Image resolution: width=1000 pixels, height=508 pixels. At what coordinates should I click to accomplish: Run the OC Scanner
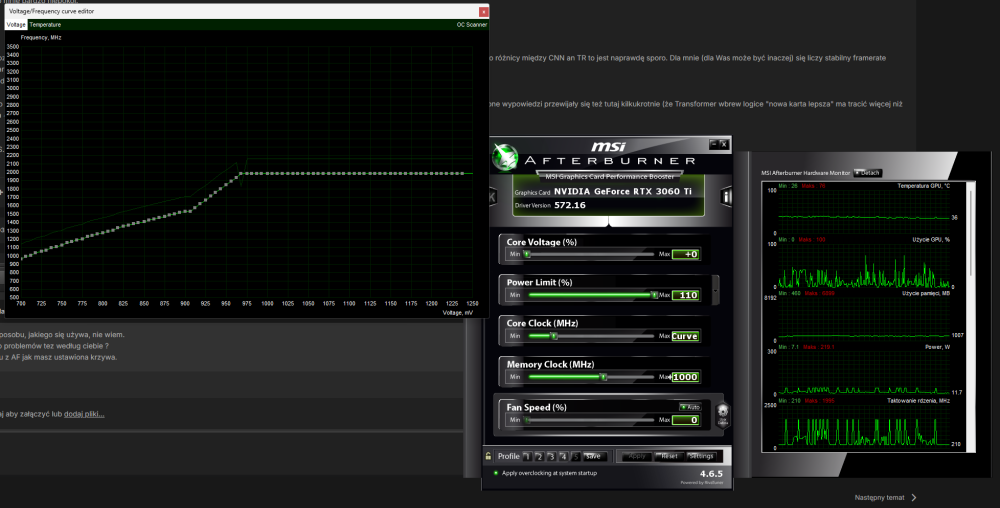472,23
